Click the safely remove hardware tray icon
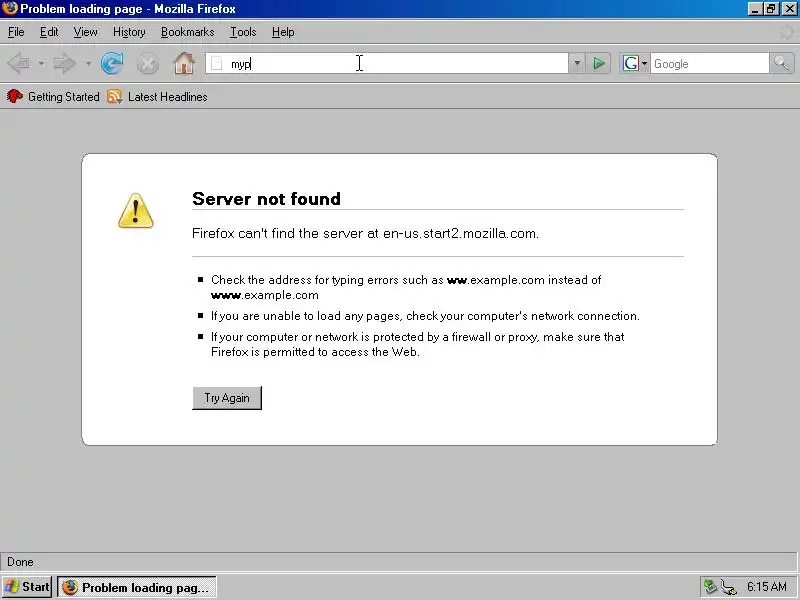Viewport: 800px width, 600px height. (710, 587)
